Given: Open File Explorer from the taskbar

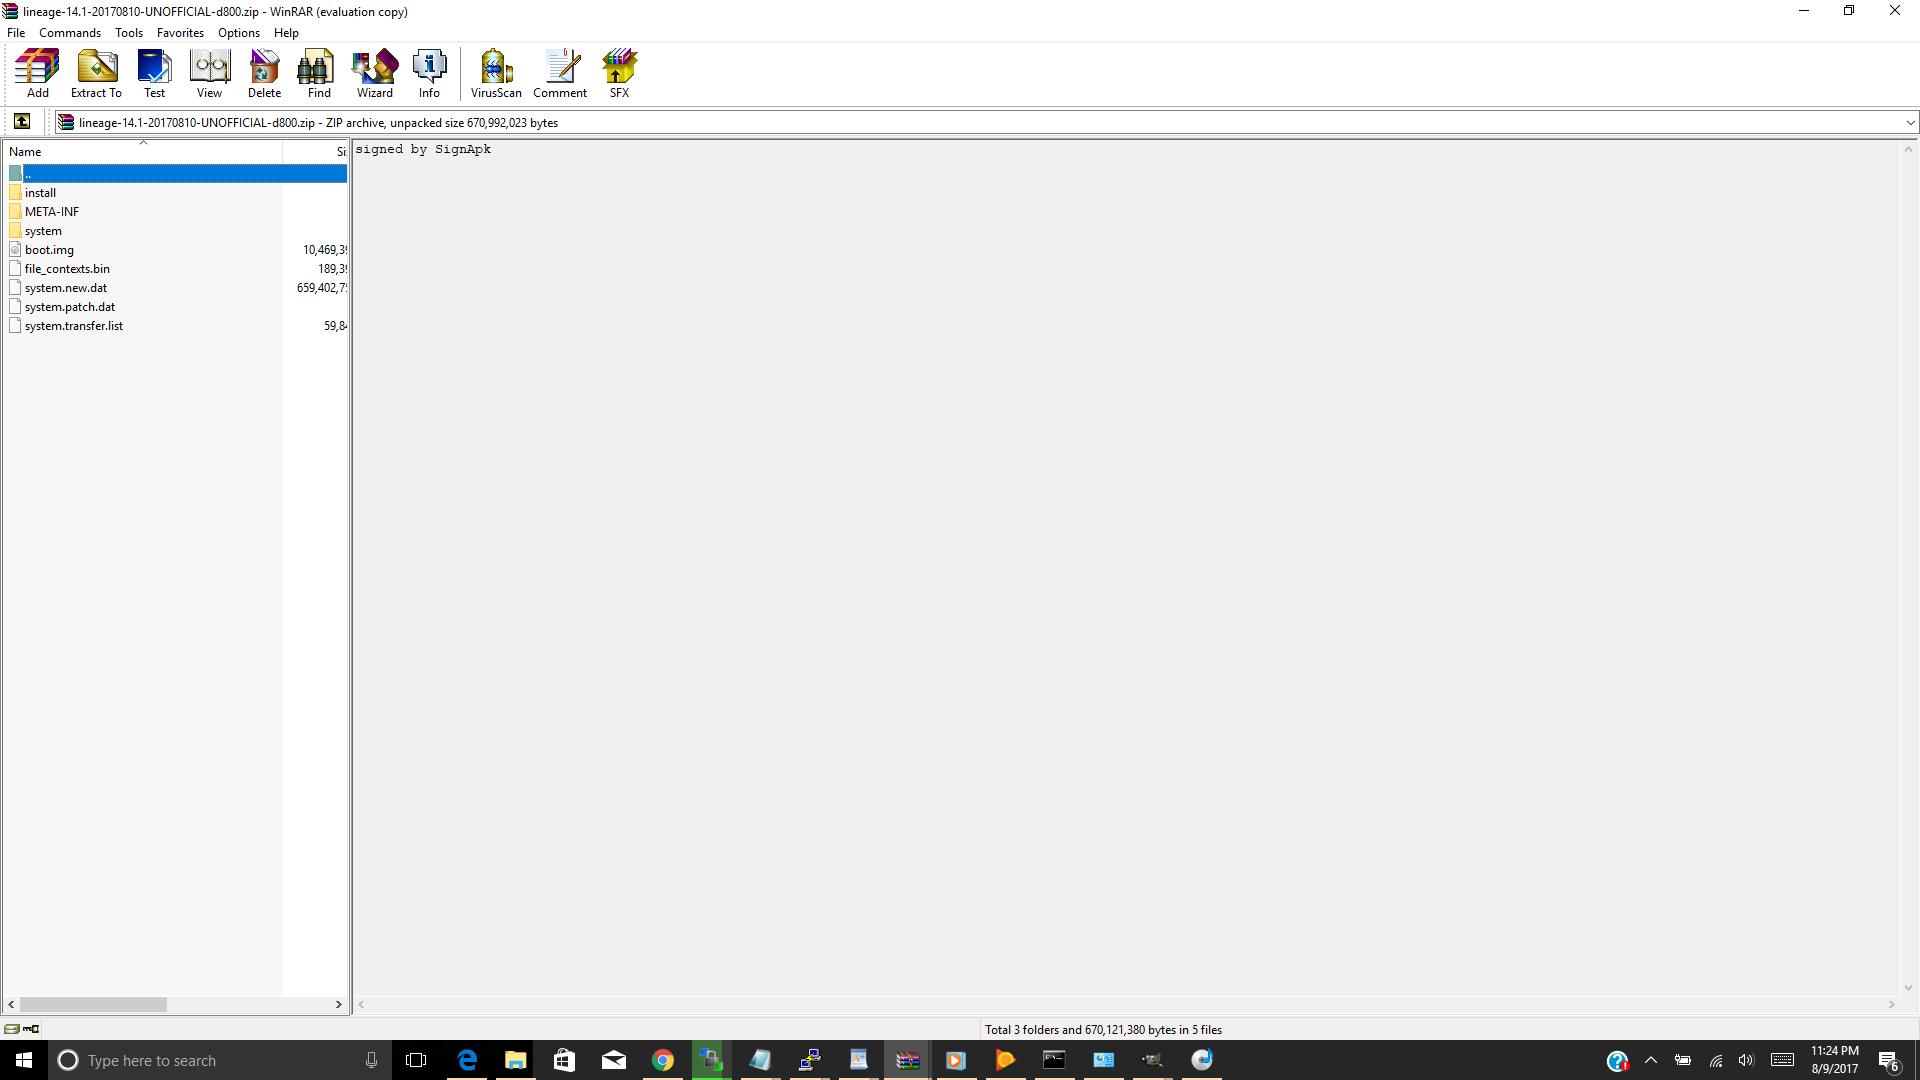Looking at the screenshot, I should point(515,1060).
